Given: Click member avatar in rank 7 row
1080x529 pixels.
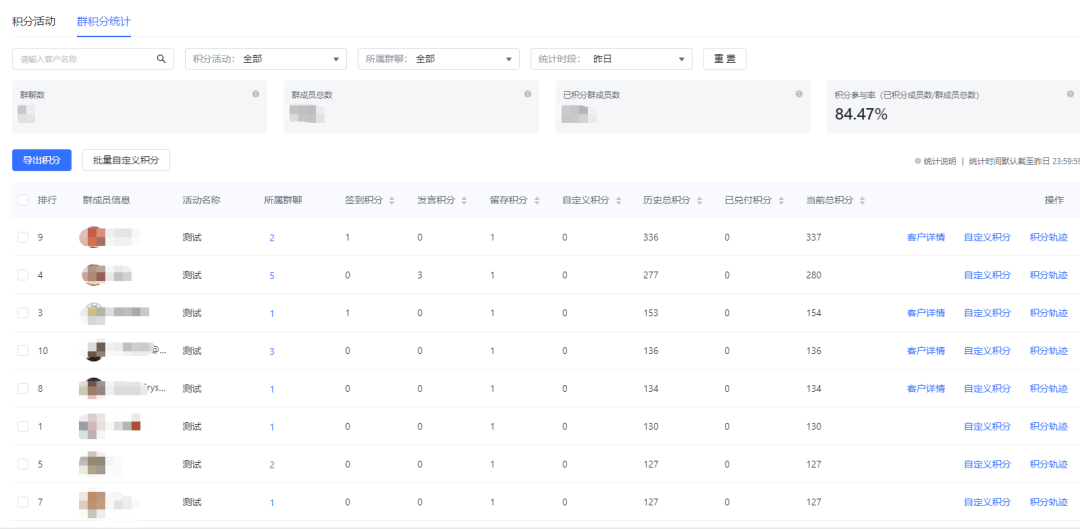Looking at the screenshot, I should [x=93, y=502].
